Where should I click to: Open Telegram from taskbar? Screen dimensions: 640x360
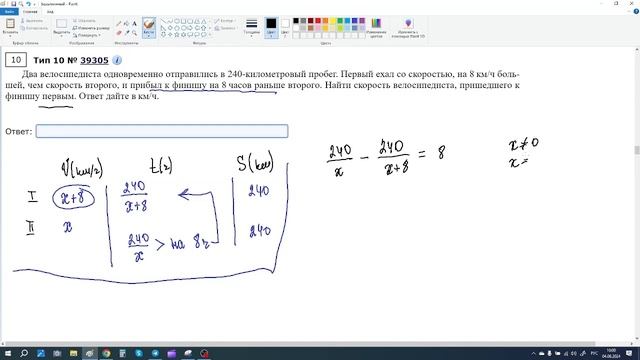click(x=155, y=353)
